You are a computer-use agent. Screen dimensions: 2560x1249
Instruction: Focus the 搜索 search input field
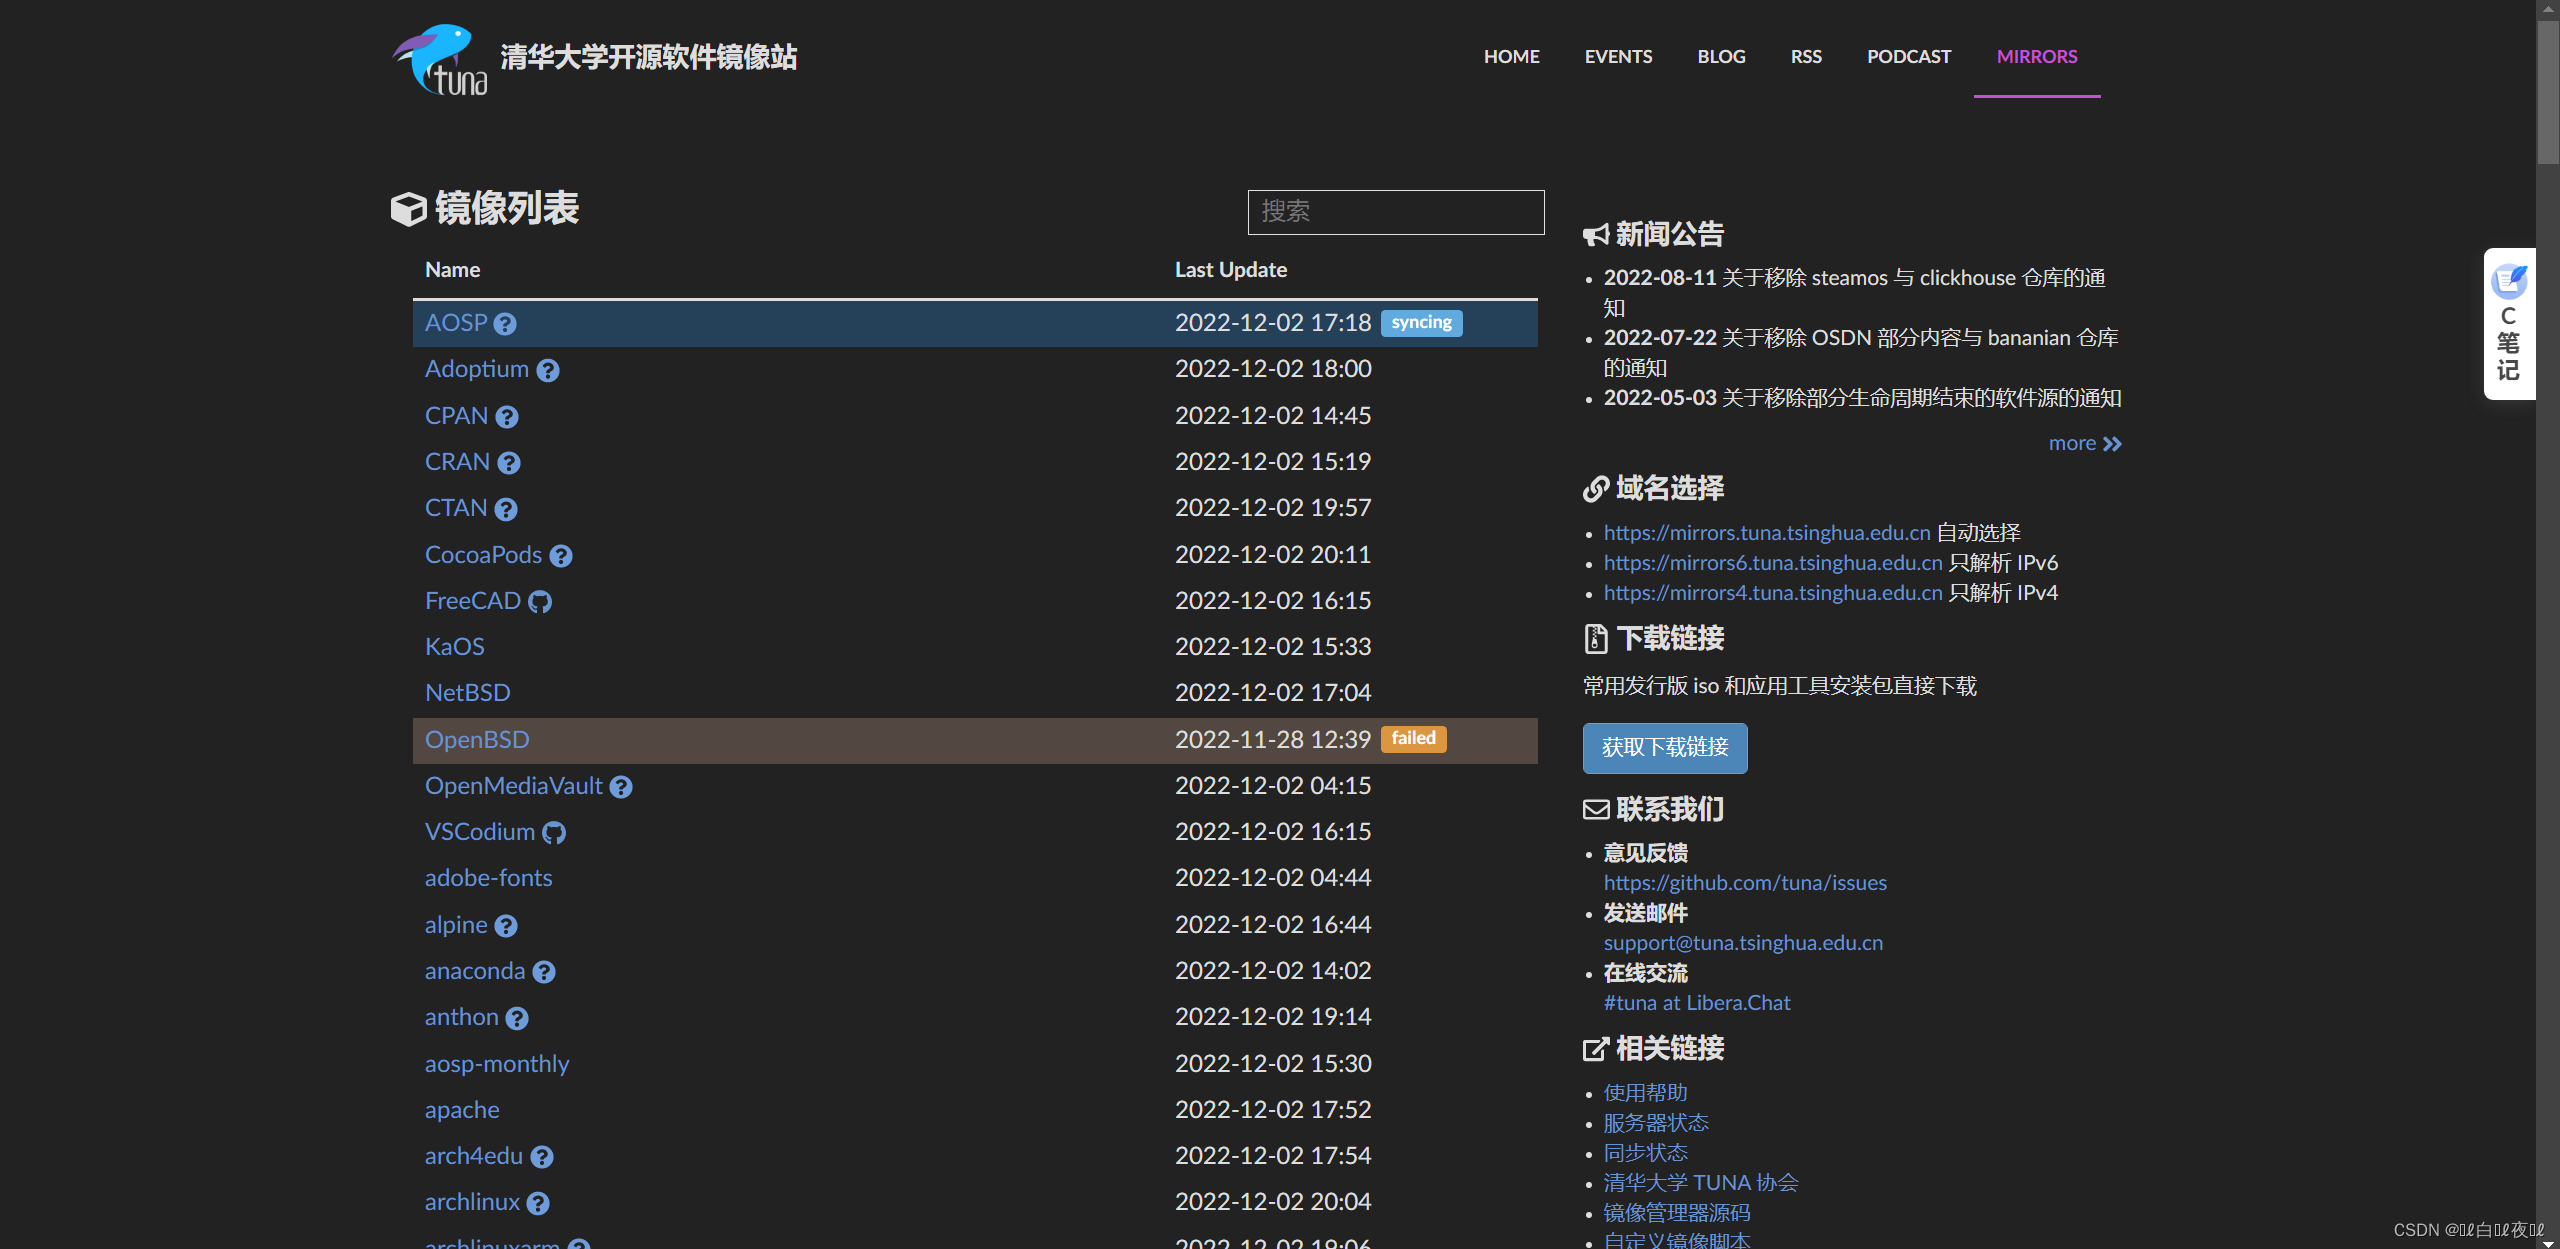(x=1395, y=212)
